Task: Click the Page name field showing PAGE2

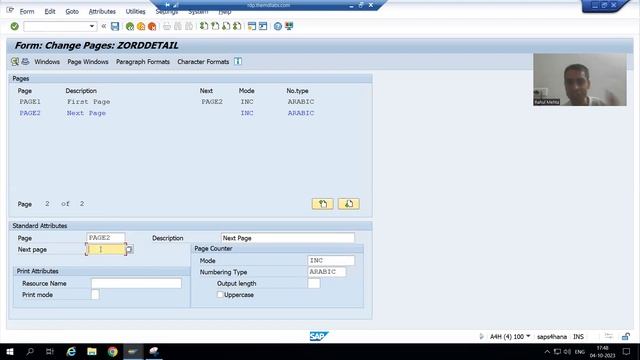Action: tap(106, 238)
